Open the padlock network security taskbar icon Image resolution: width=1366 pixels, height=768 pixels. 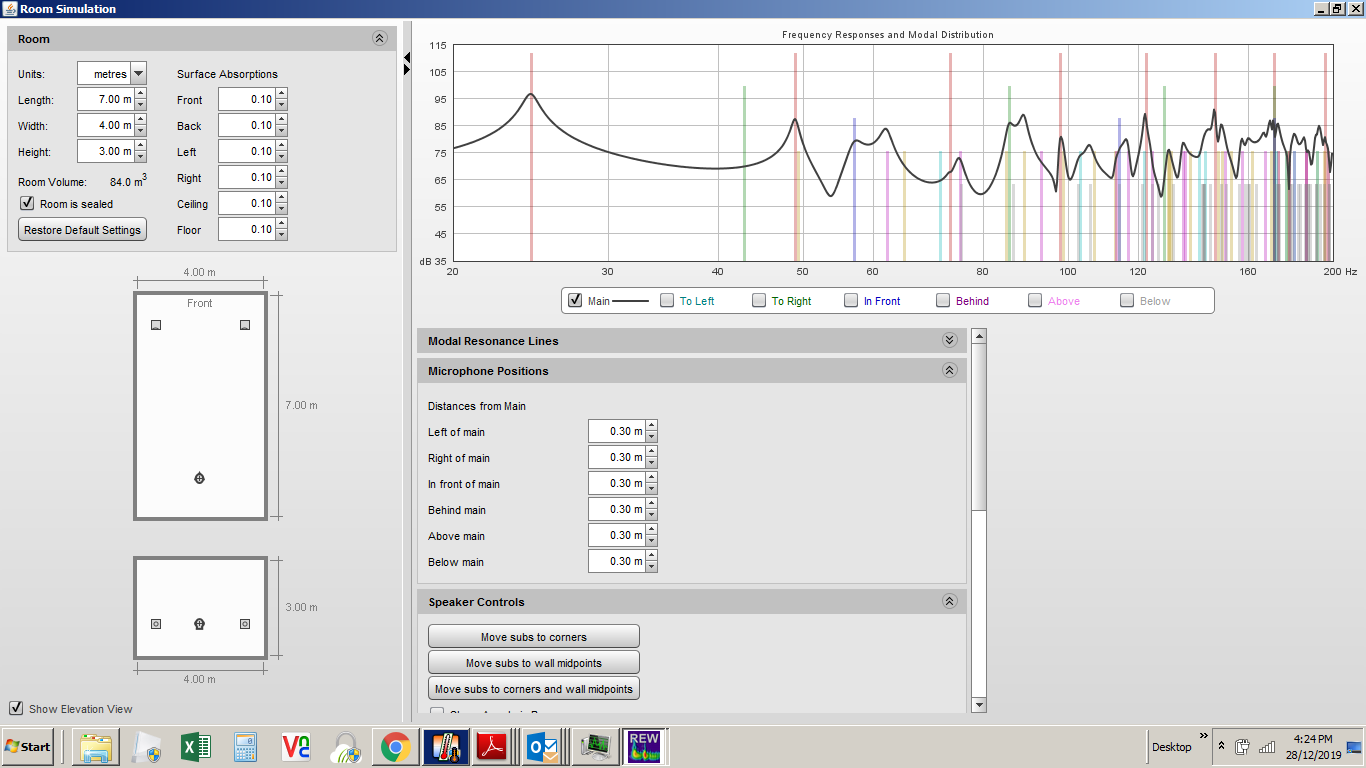pos(346,747)
